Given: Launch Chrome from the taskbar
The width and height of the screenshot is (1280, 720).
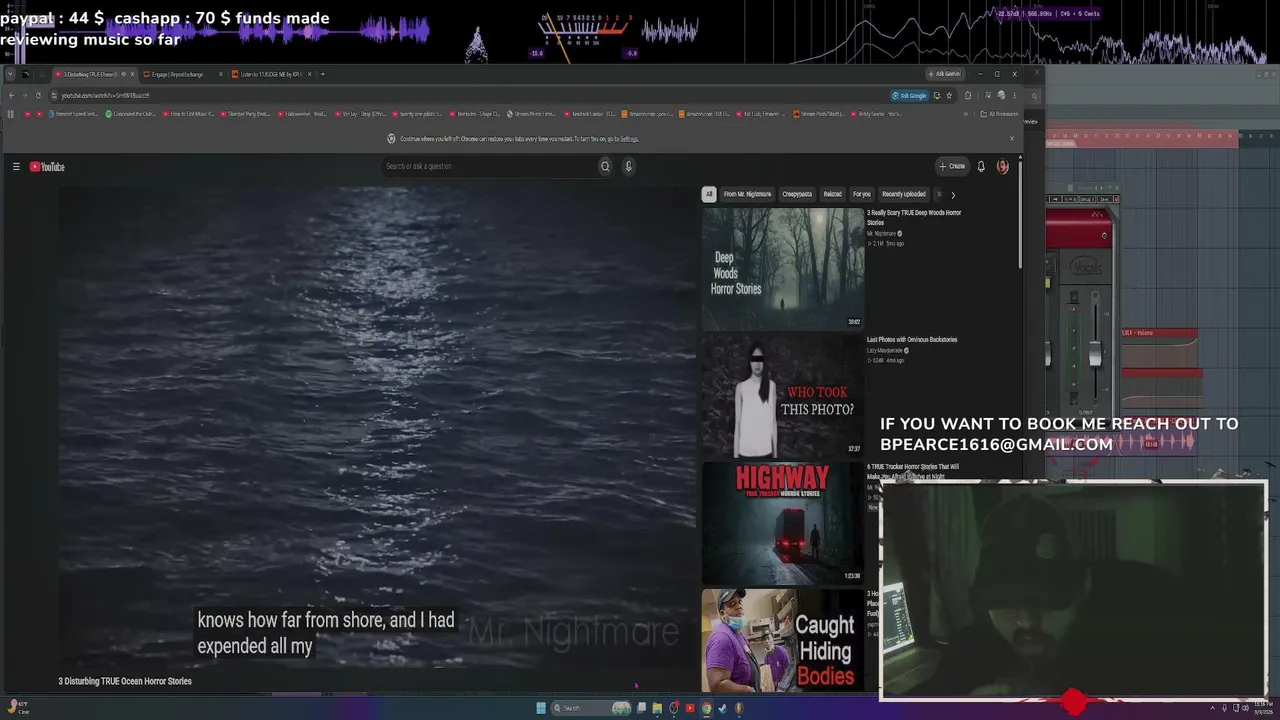Looking at the screenshot, I should coord(706,708).
